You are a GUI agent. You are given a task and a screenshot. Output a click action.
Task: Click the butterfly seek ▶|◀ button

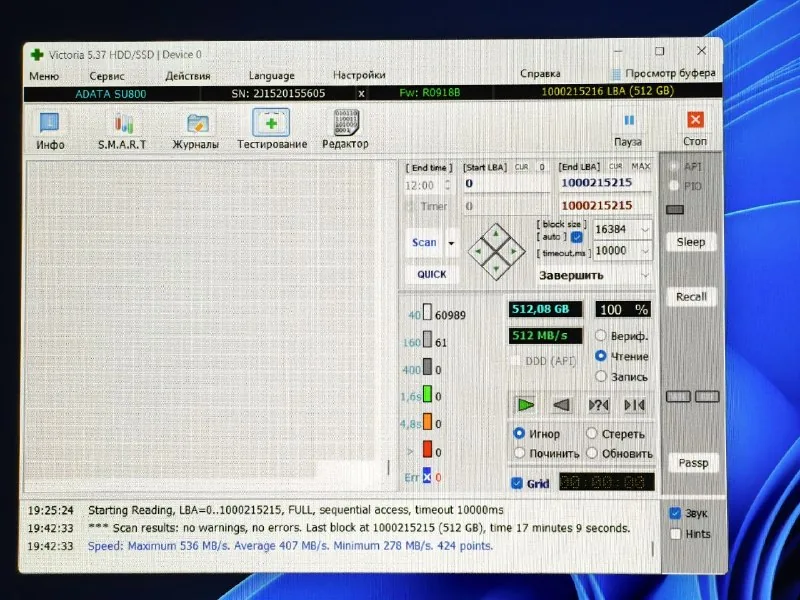tap(634, 405)
